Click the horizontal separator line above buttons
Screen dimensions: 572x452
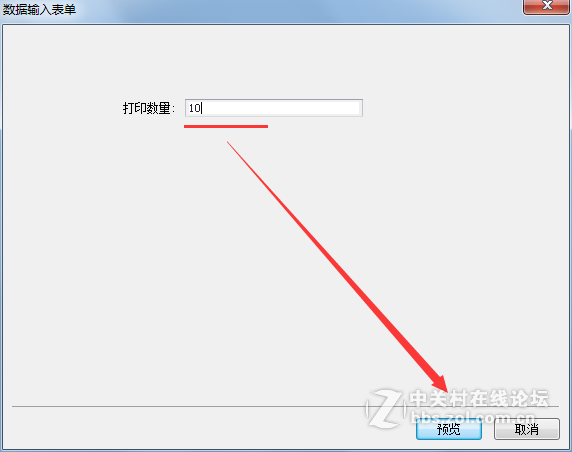point(285,406)
